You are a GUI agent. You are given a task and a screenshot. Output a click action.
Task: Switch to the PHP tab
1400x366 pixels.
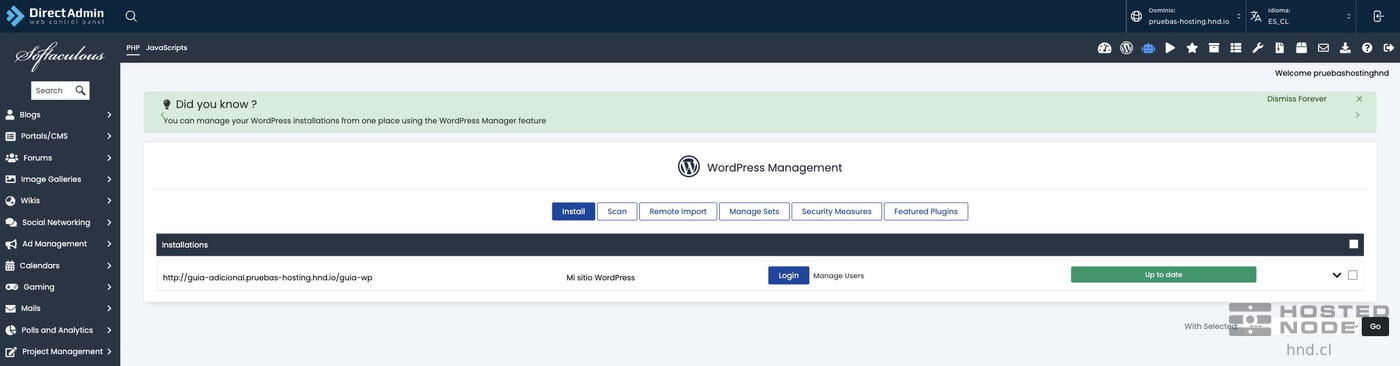pos(133,48)
